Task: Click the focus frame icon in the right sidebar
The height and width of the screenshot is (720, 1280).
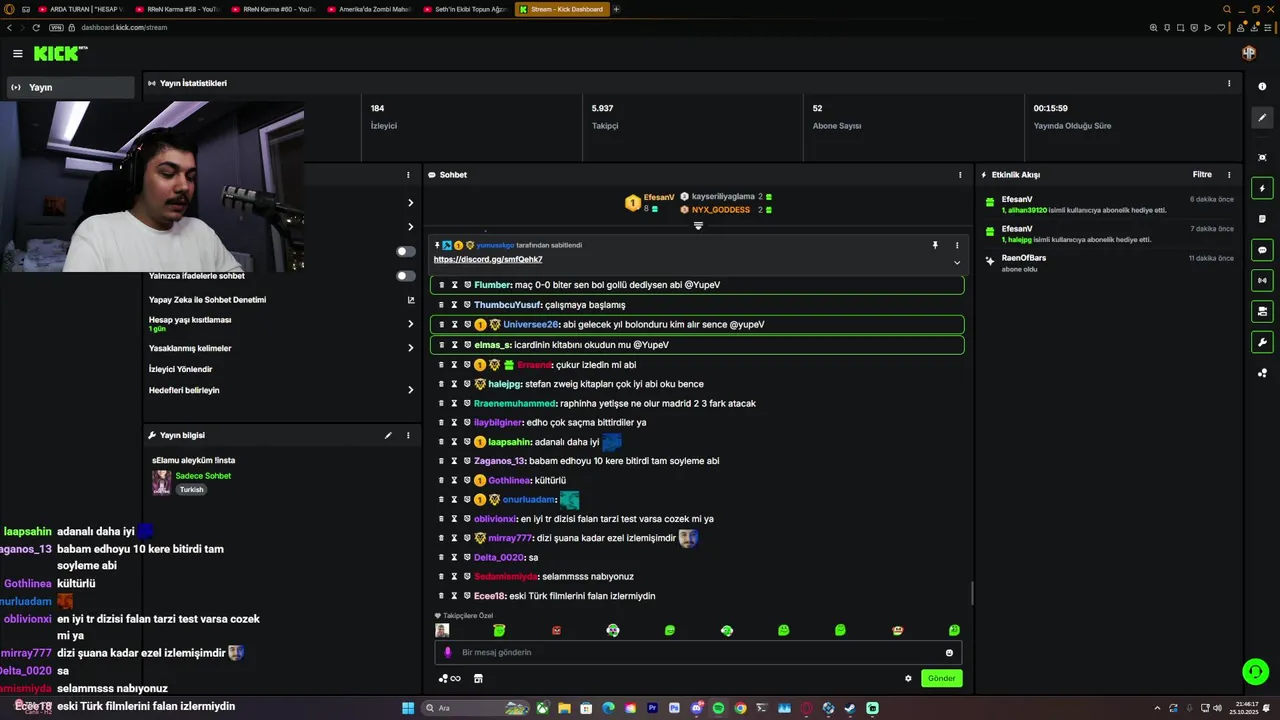Action: (x=1262, y=157)
